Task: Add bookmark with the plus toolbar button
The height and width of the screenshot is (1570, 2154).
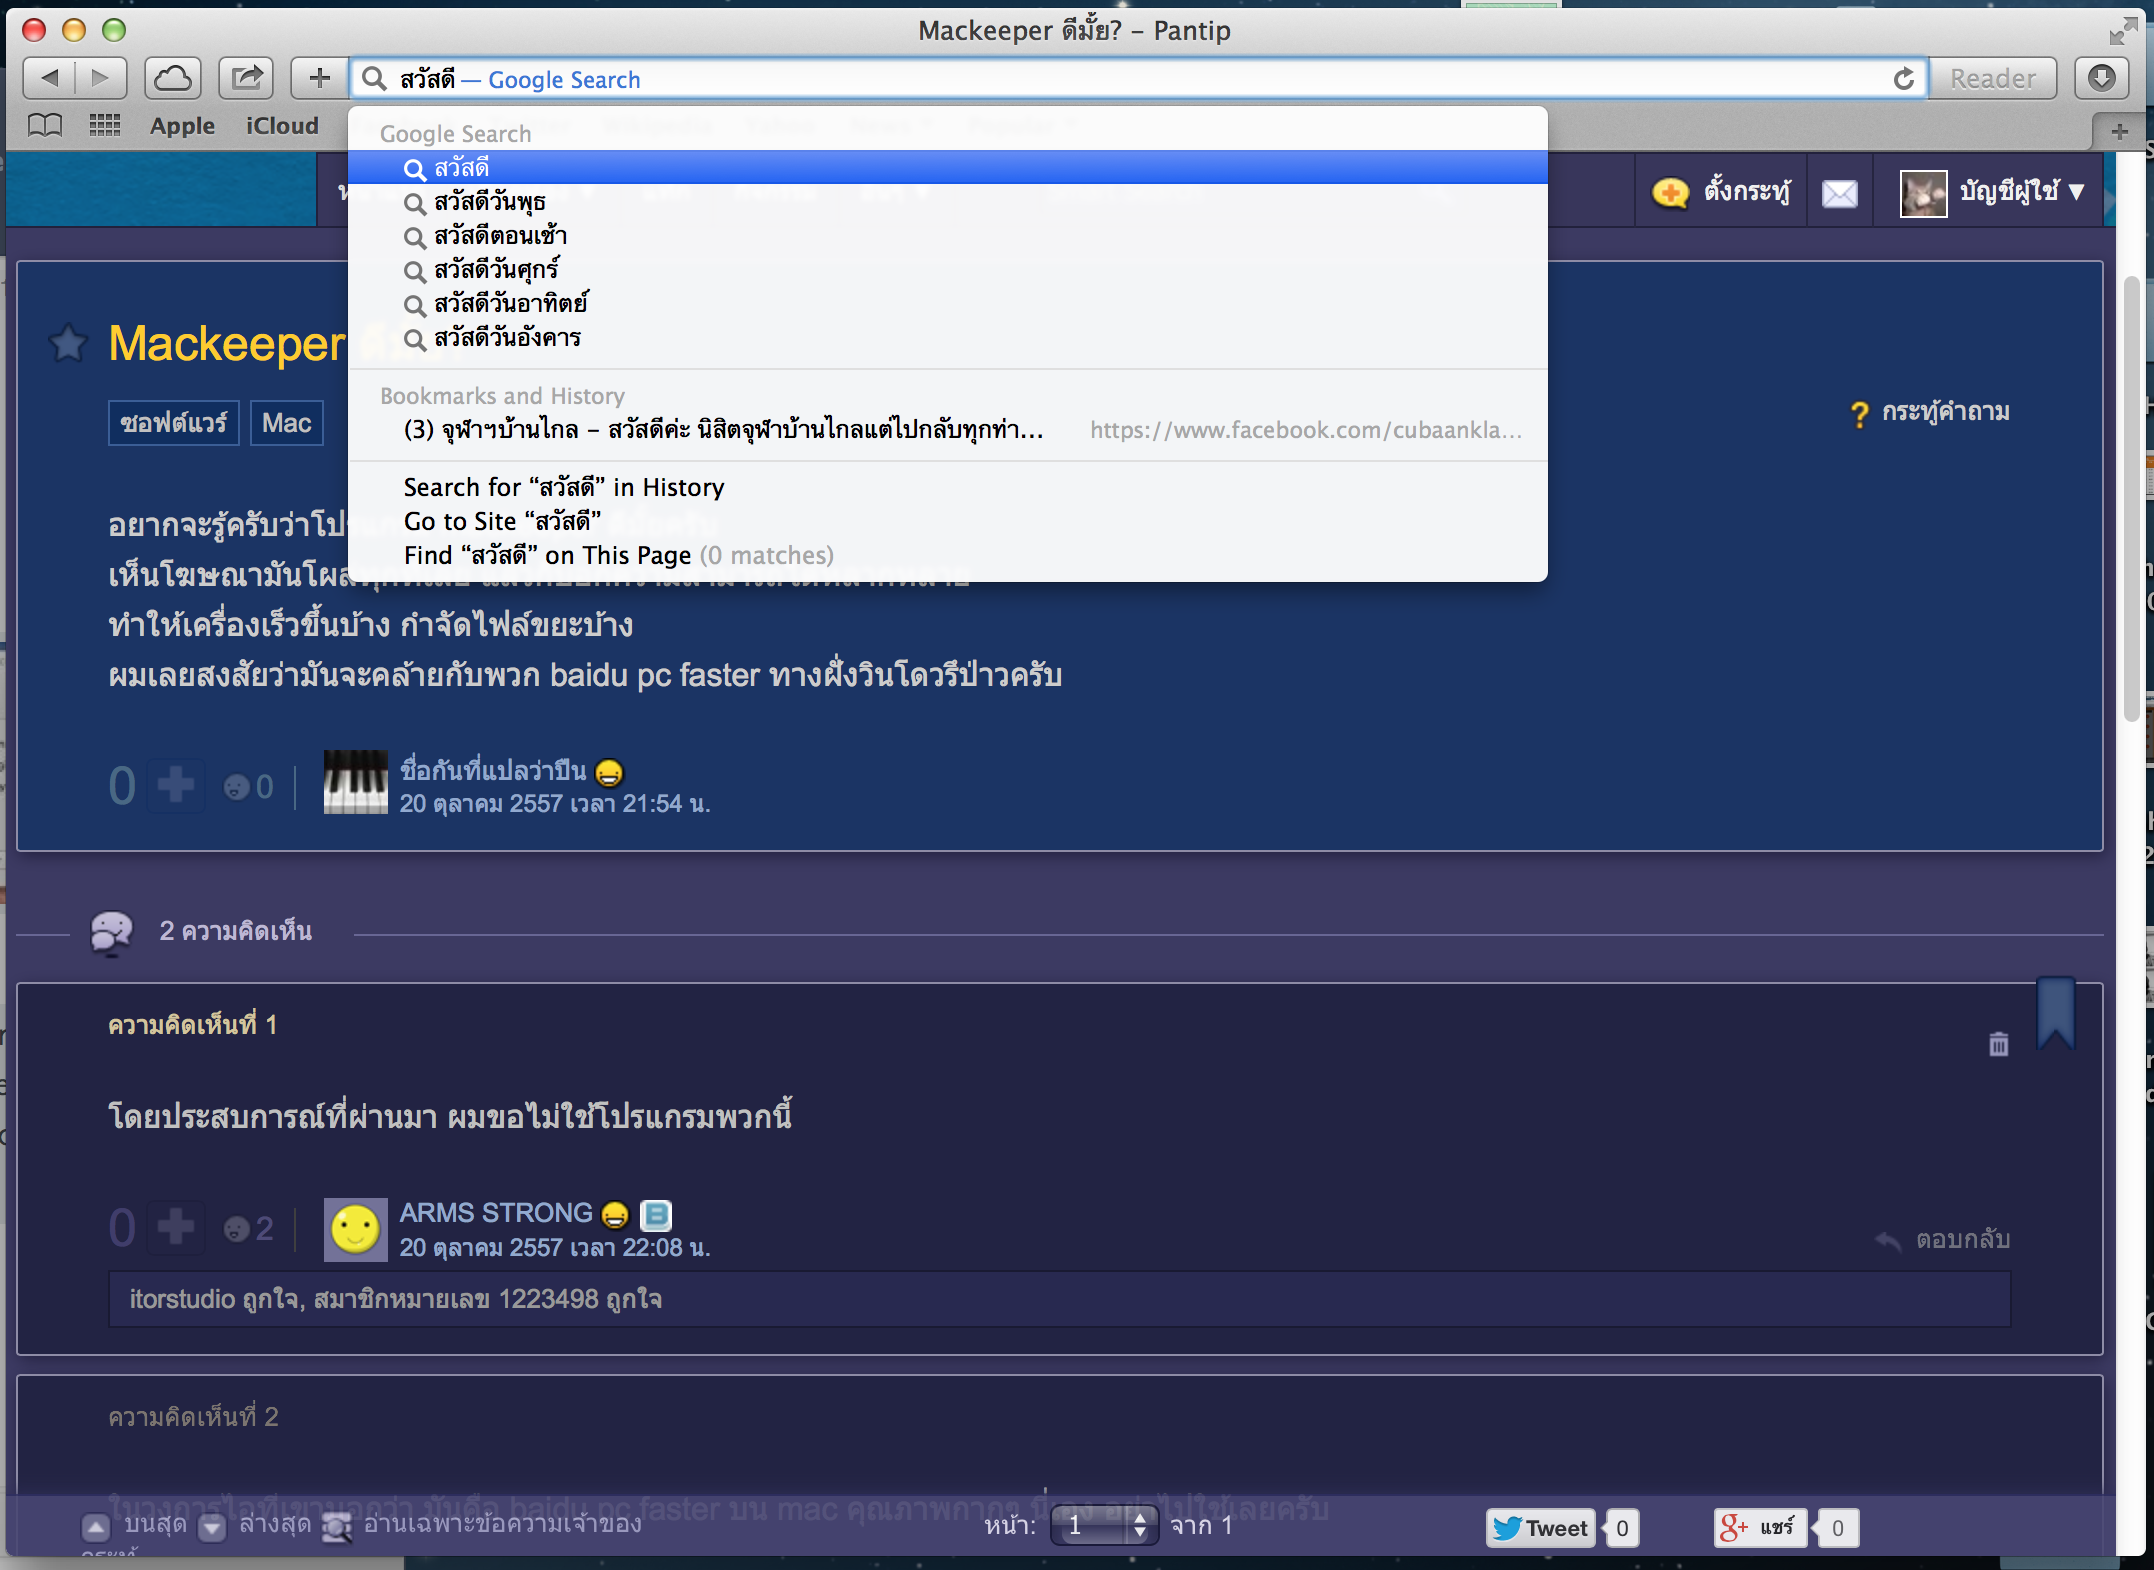Action: coord(319,78)
